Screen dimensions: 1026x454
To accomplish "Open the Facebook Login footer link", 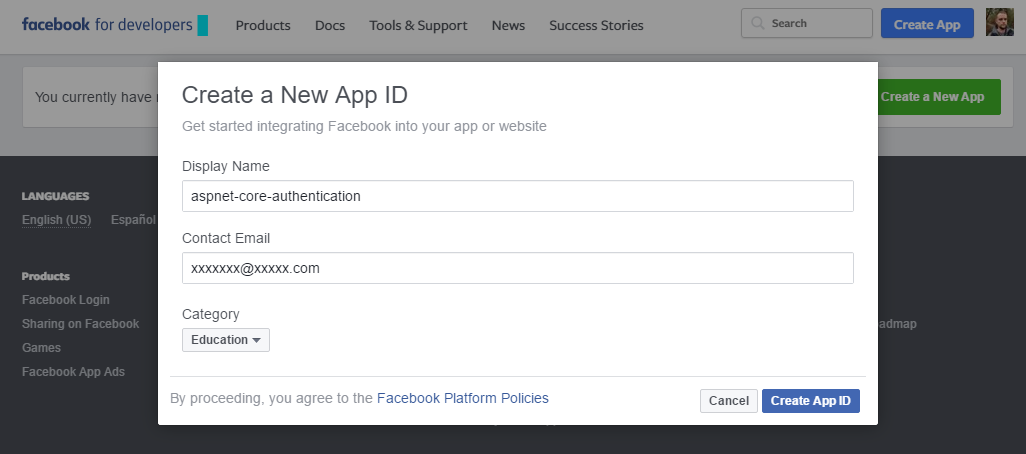I will (x=66, y=300).
